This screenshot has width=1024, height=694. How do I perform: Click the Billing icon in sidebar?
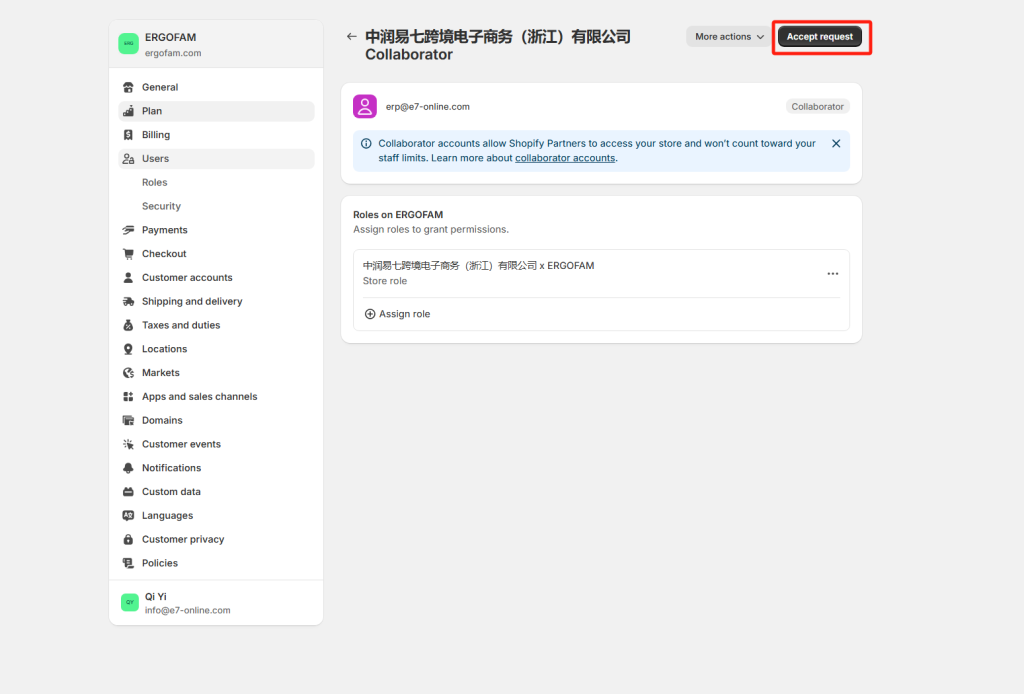click(128, 135)
